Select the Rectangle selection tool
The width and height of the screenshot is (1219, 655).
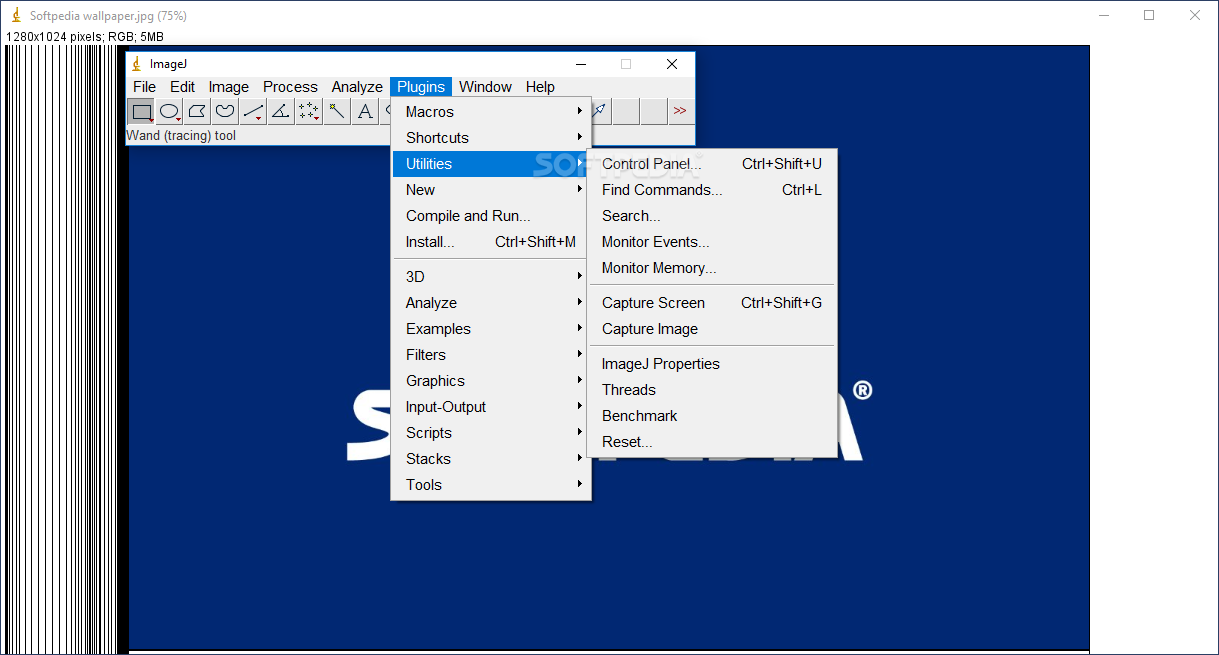[x=142, y=112]
